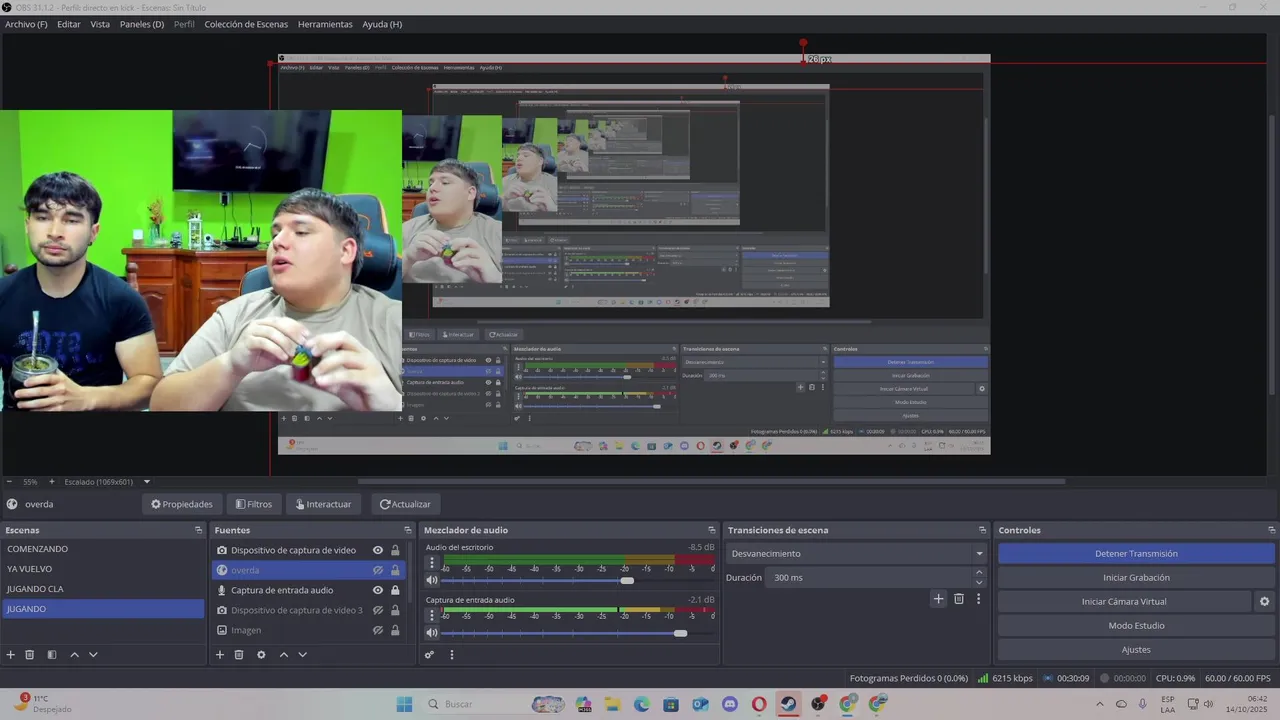Click Actualizar button

405,504
